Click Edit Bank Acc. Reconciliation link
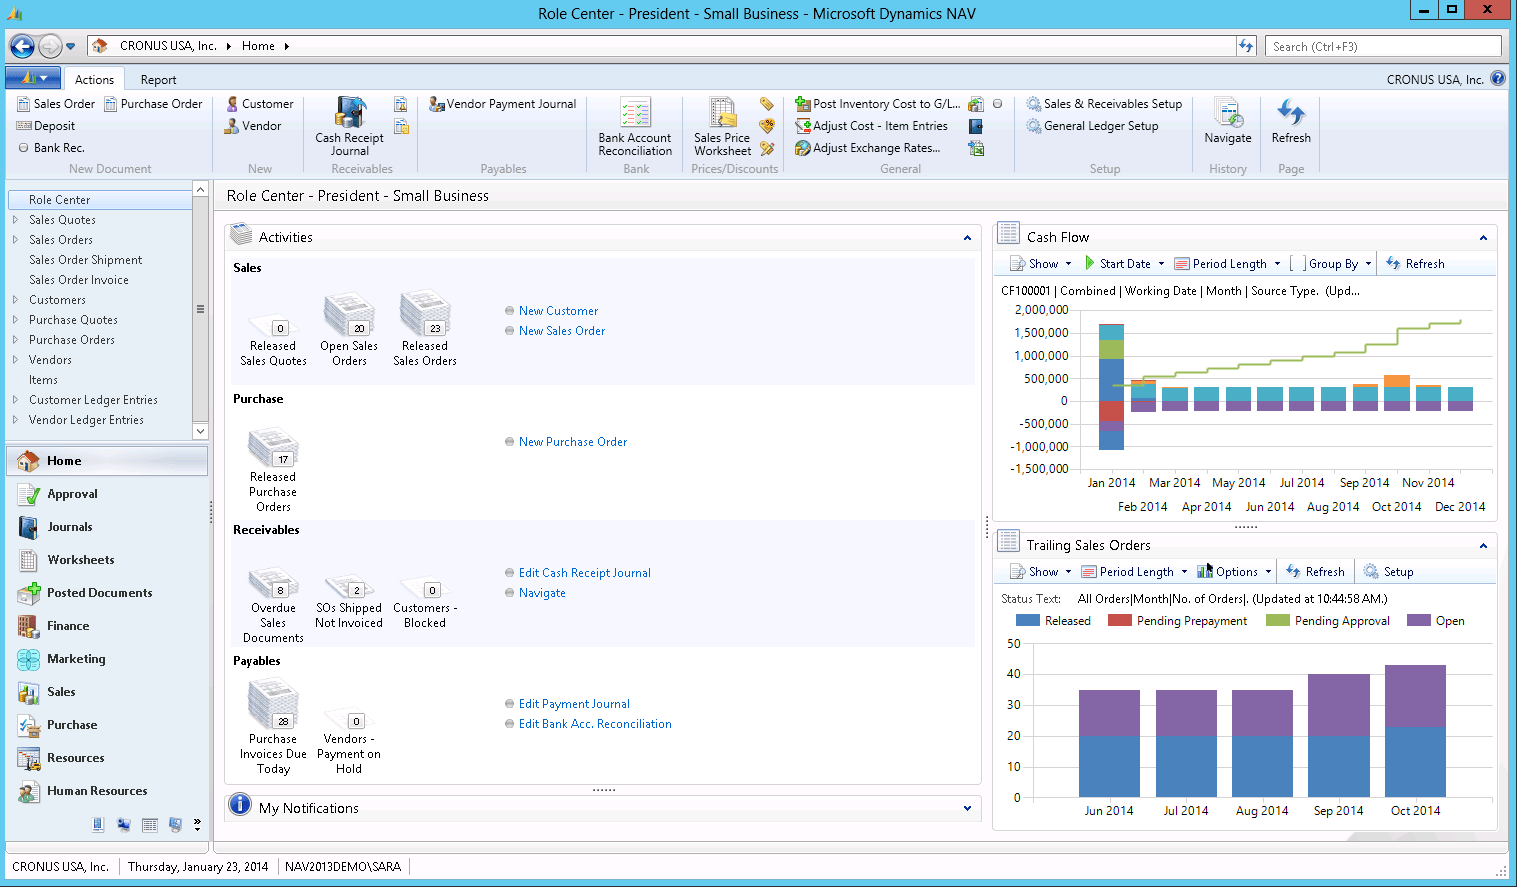 click(x=595, y=724)
